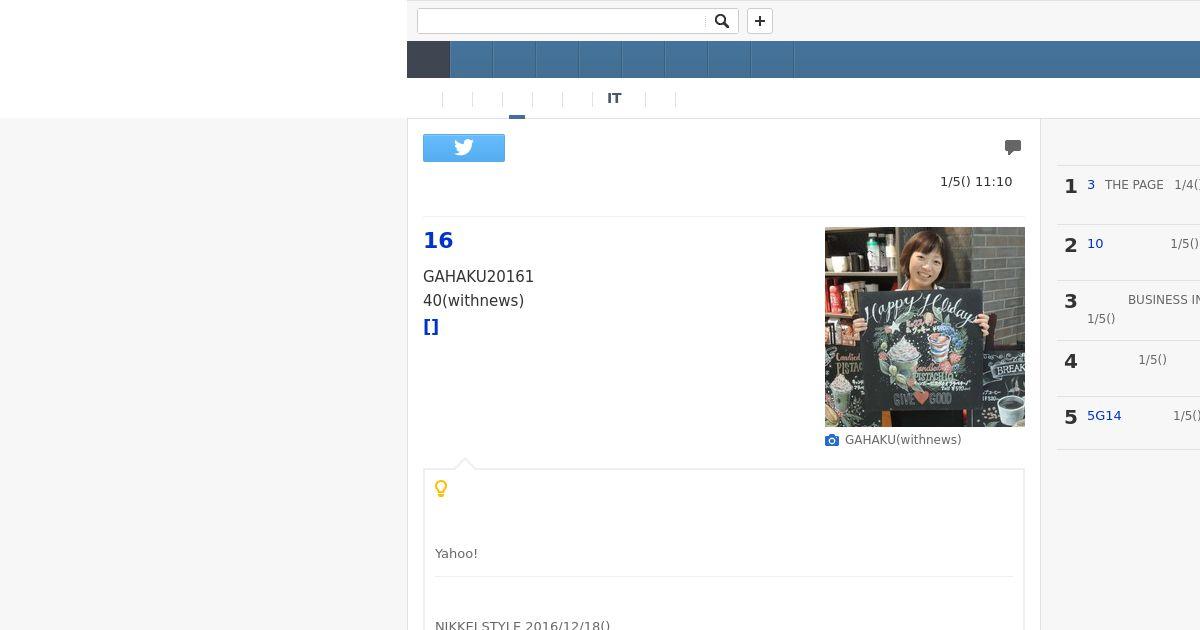Select the IT category tab
The width and height of the screenshot is (1200, 630).
click(x=614, y=99)
